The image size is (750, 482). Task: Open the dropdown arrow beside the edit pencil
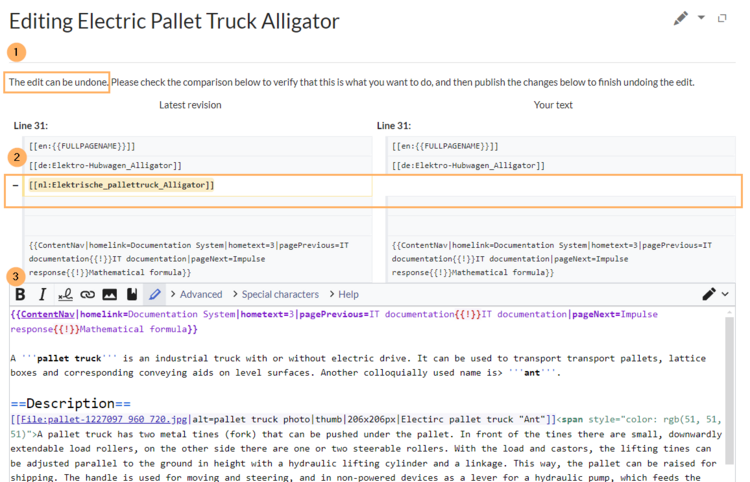coord(701,18)
